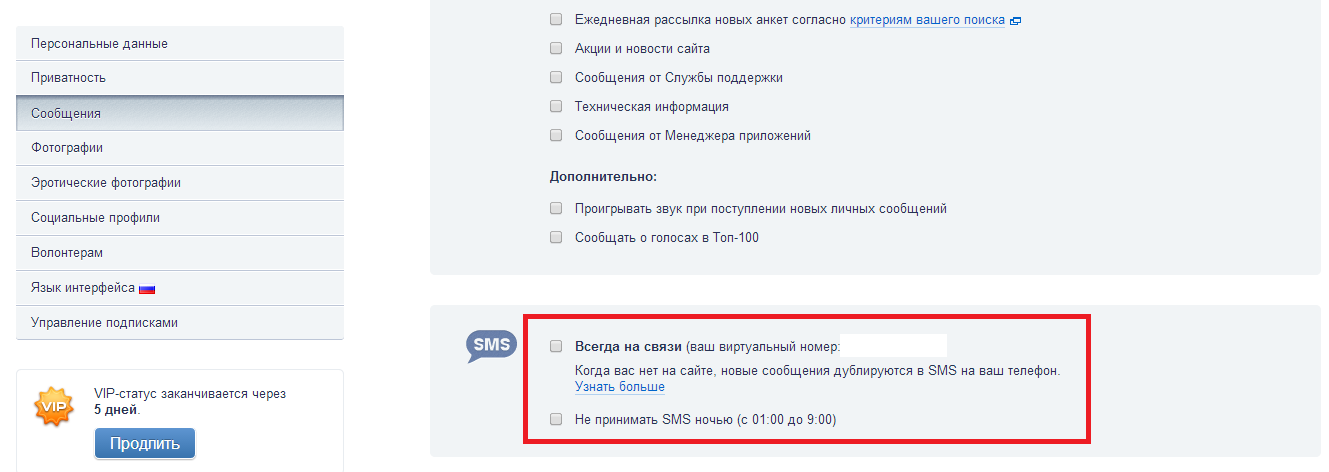Follow the Узнать больше link

[x=620, y=387]
